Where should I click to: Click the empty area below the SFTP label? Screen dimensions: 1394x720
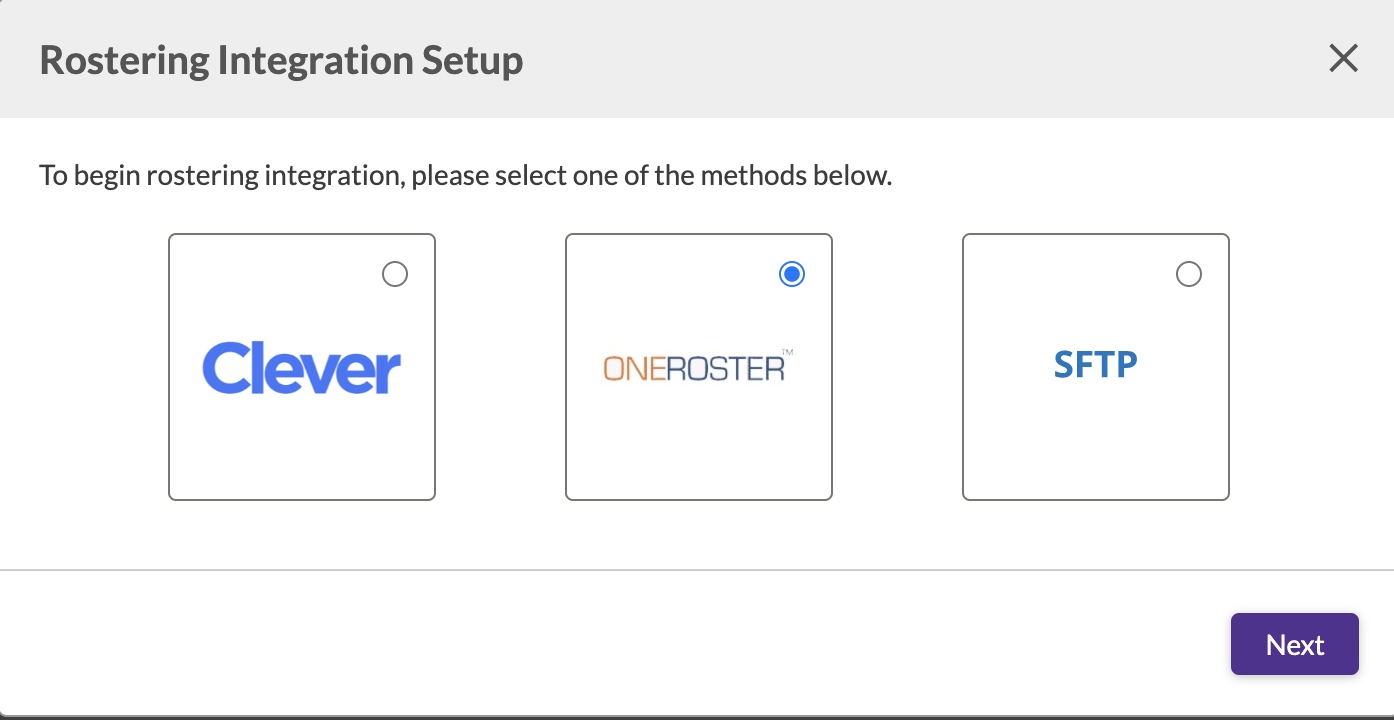1095,450
